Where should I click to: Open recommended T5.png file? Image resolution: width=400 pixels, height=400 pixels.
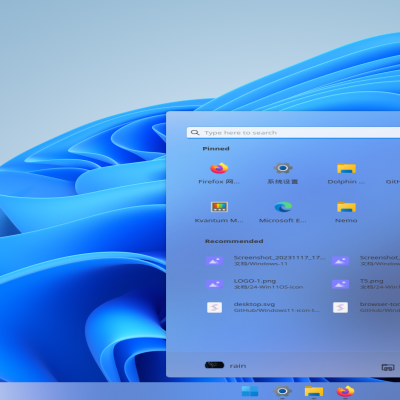click(365, 284)
